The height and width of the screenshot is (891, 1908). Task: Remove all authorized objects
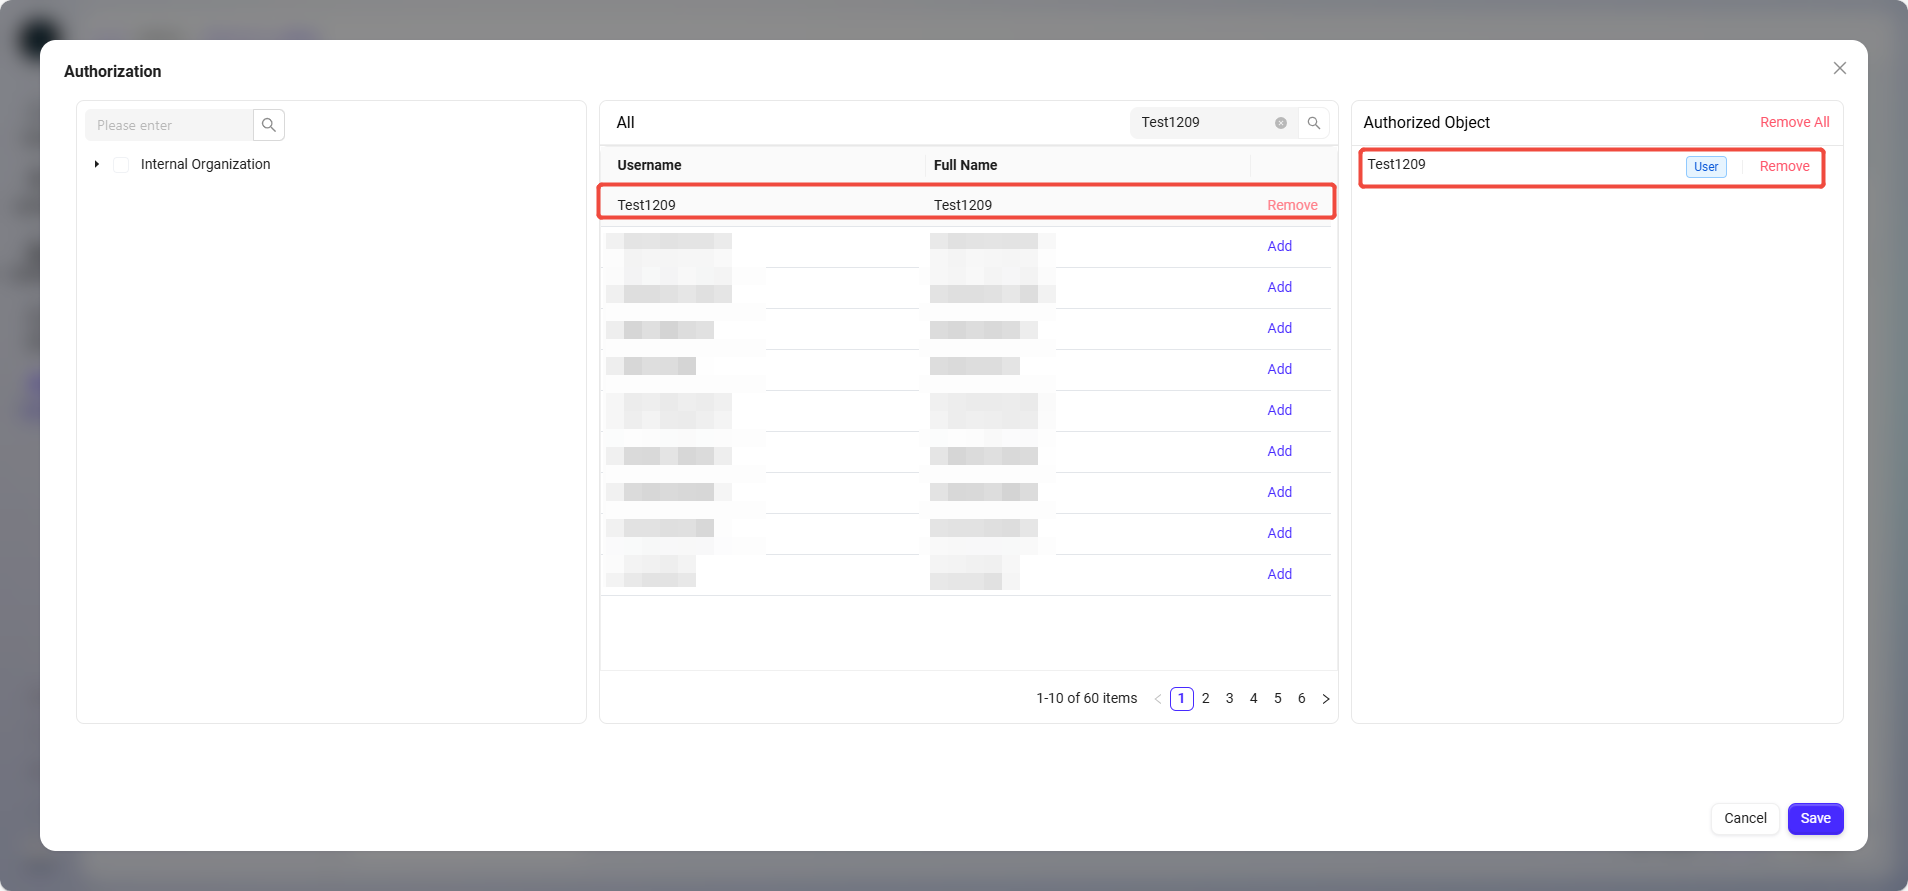(1794, 122)
